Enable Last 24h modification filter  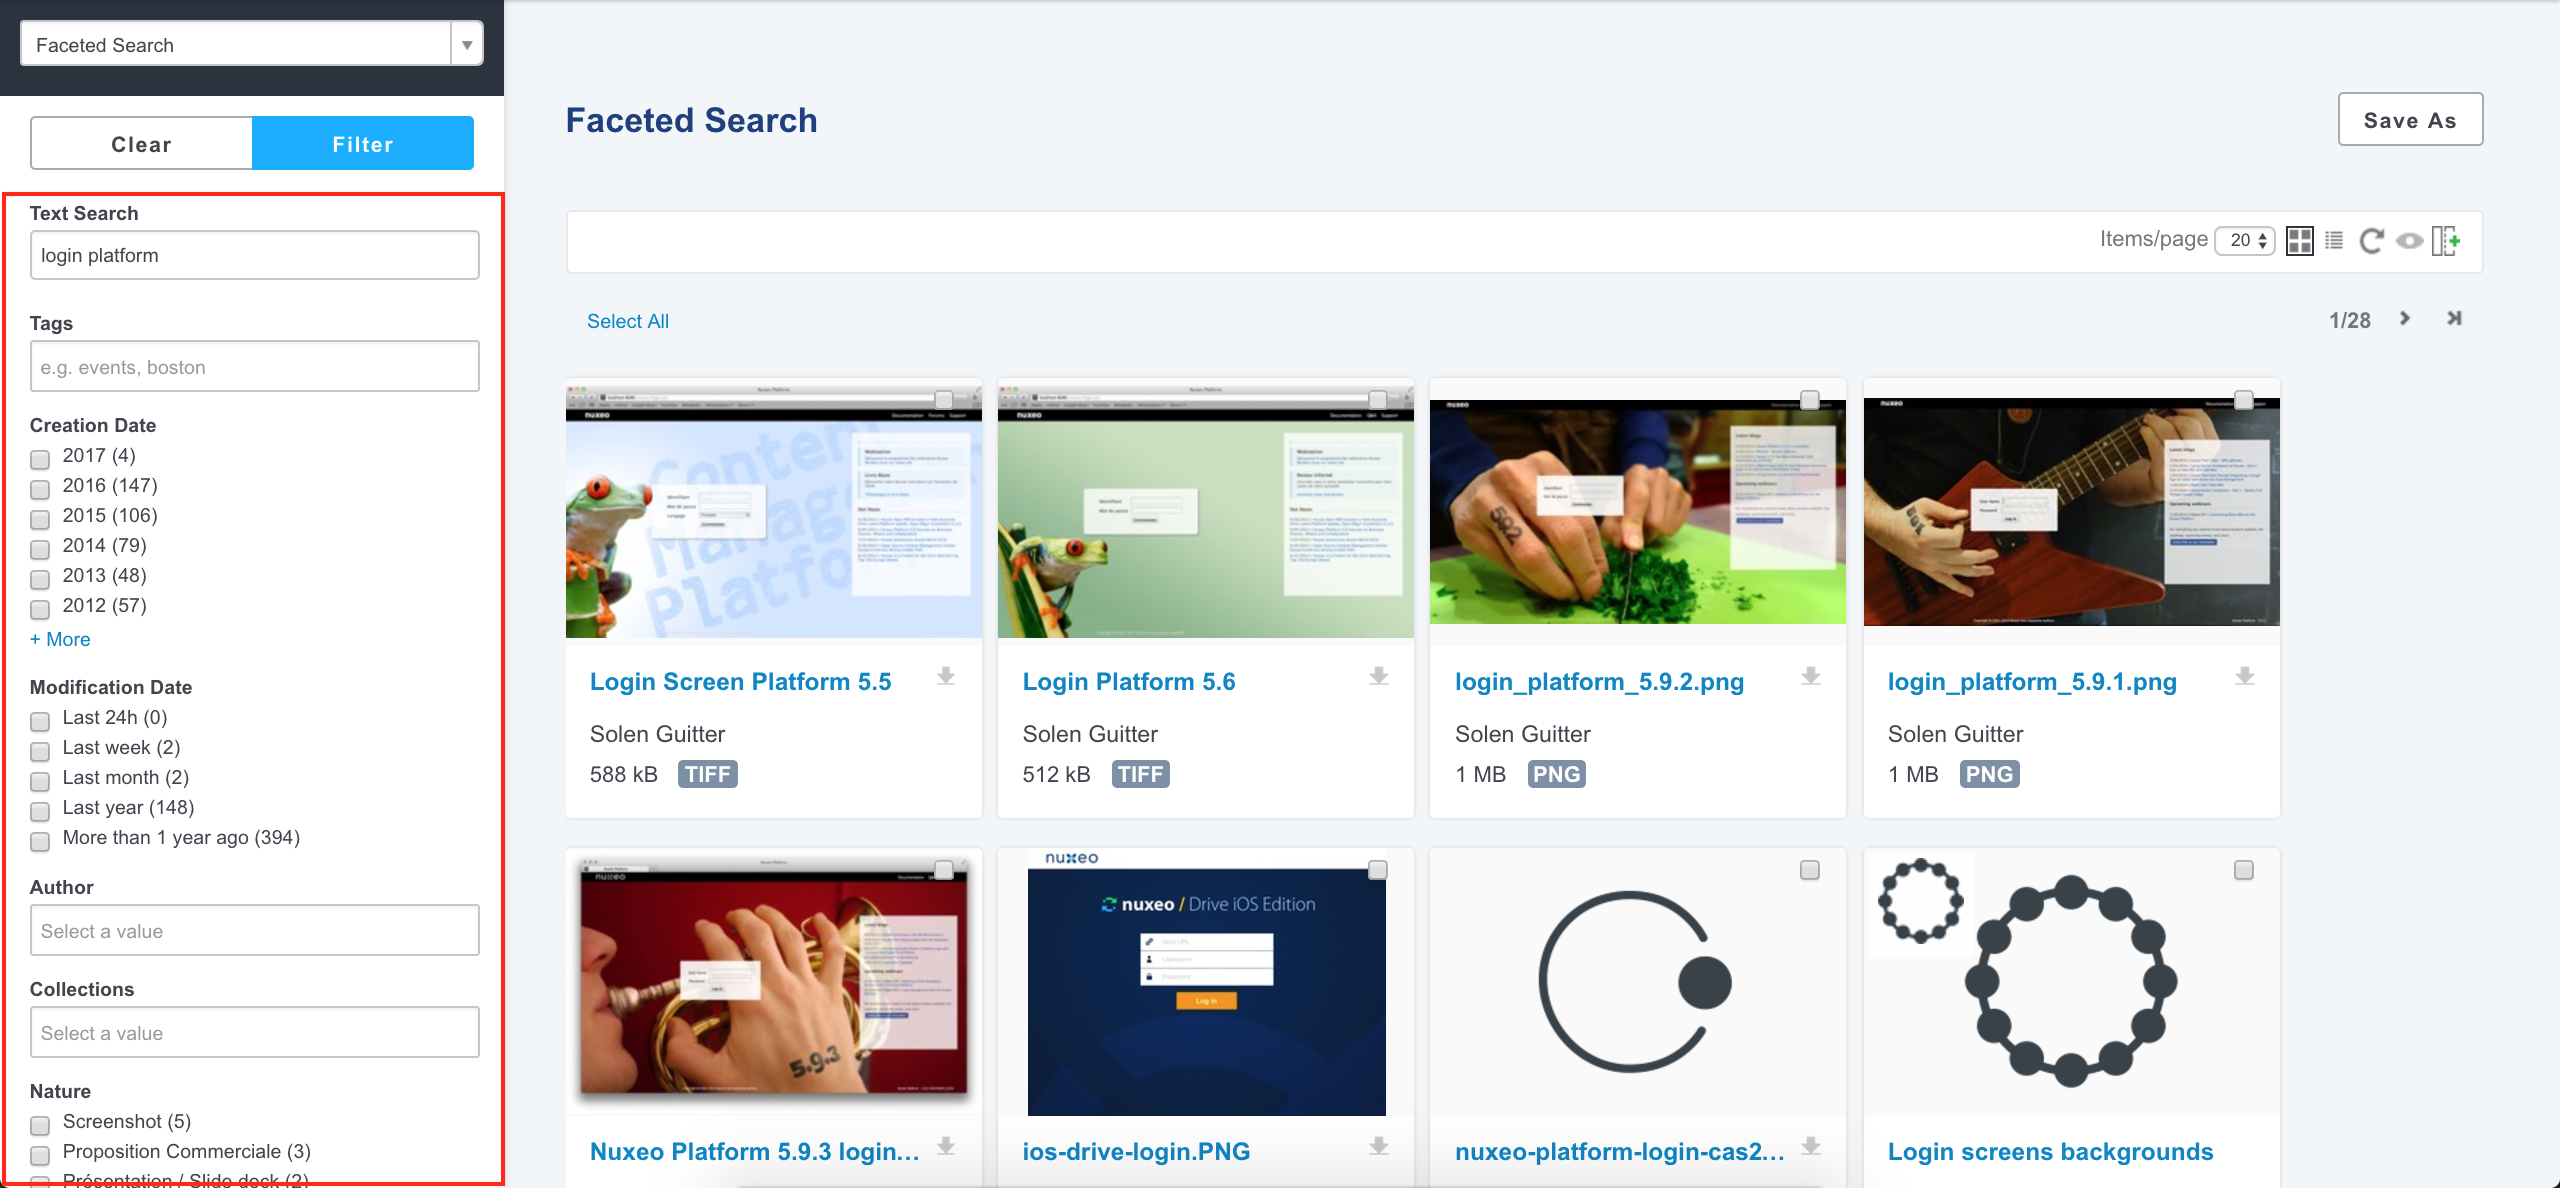point(40,721)
